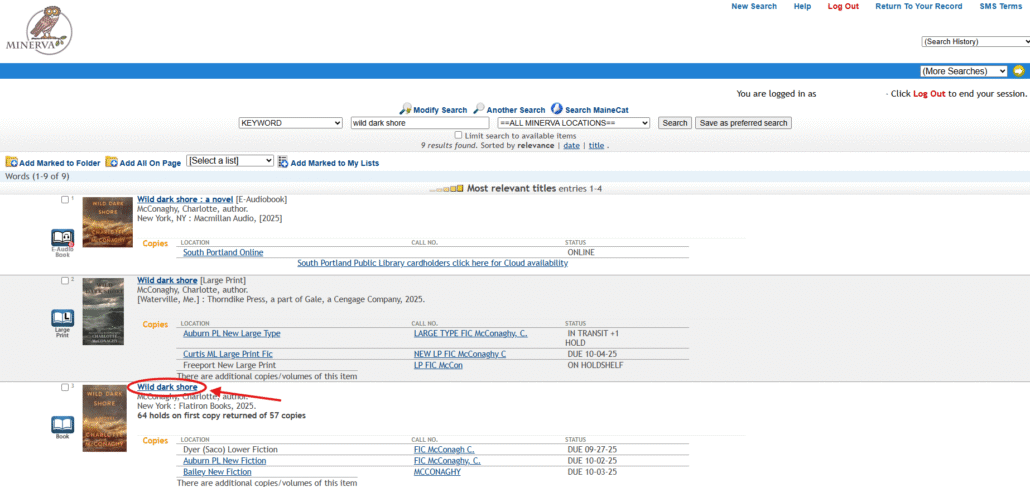The width and height of the screenshot is (1030, 487).
Task: Click the Save as preferred search button
Action: click(x=743, y=123)
